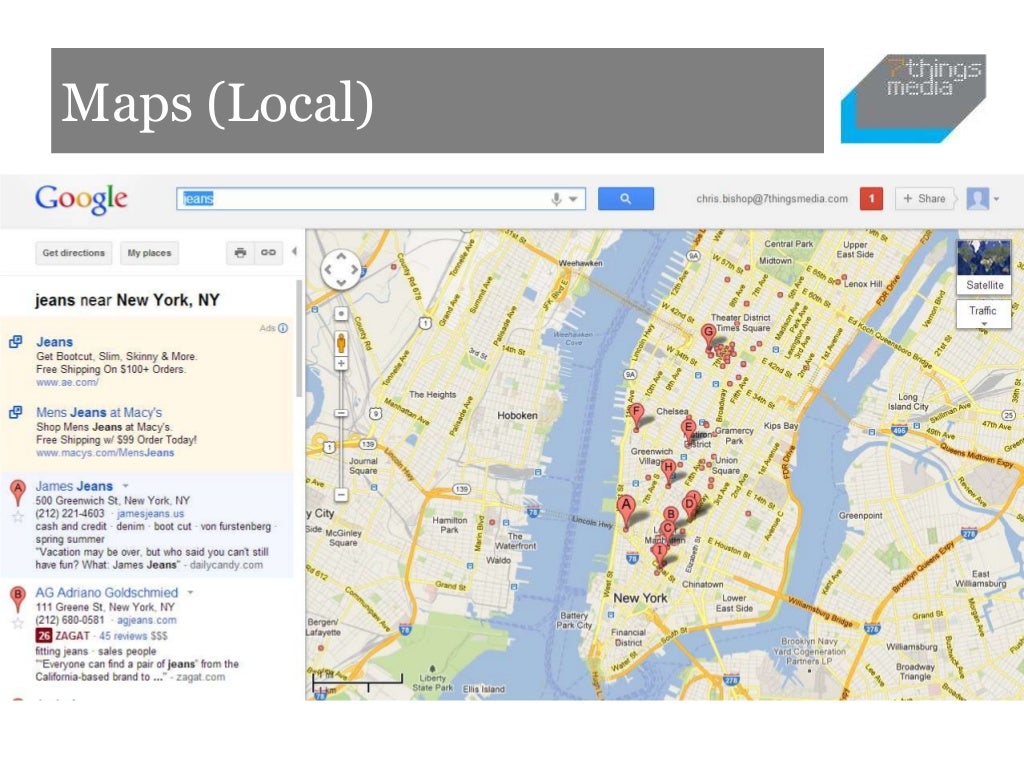Expand dropdown arrow next to James Jeans
Image resolution: width=1024 pixels, height=768 pixels.
coord(125,486)
